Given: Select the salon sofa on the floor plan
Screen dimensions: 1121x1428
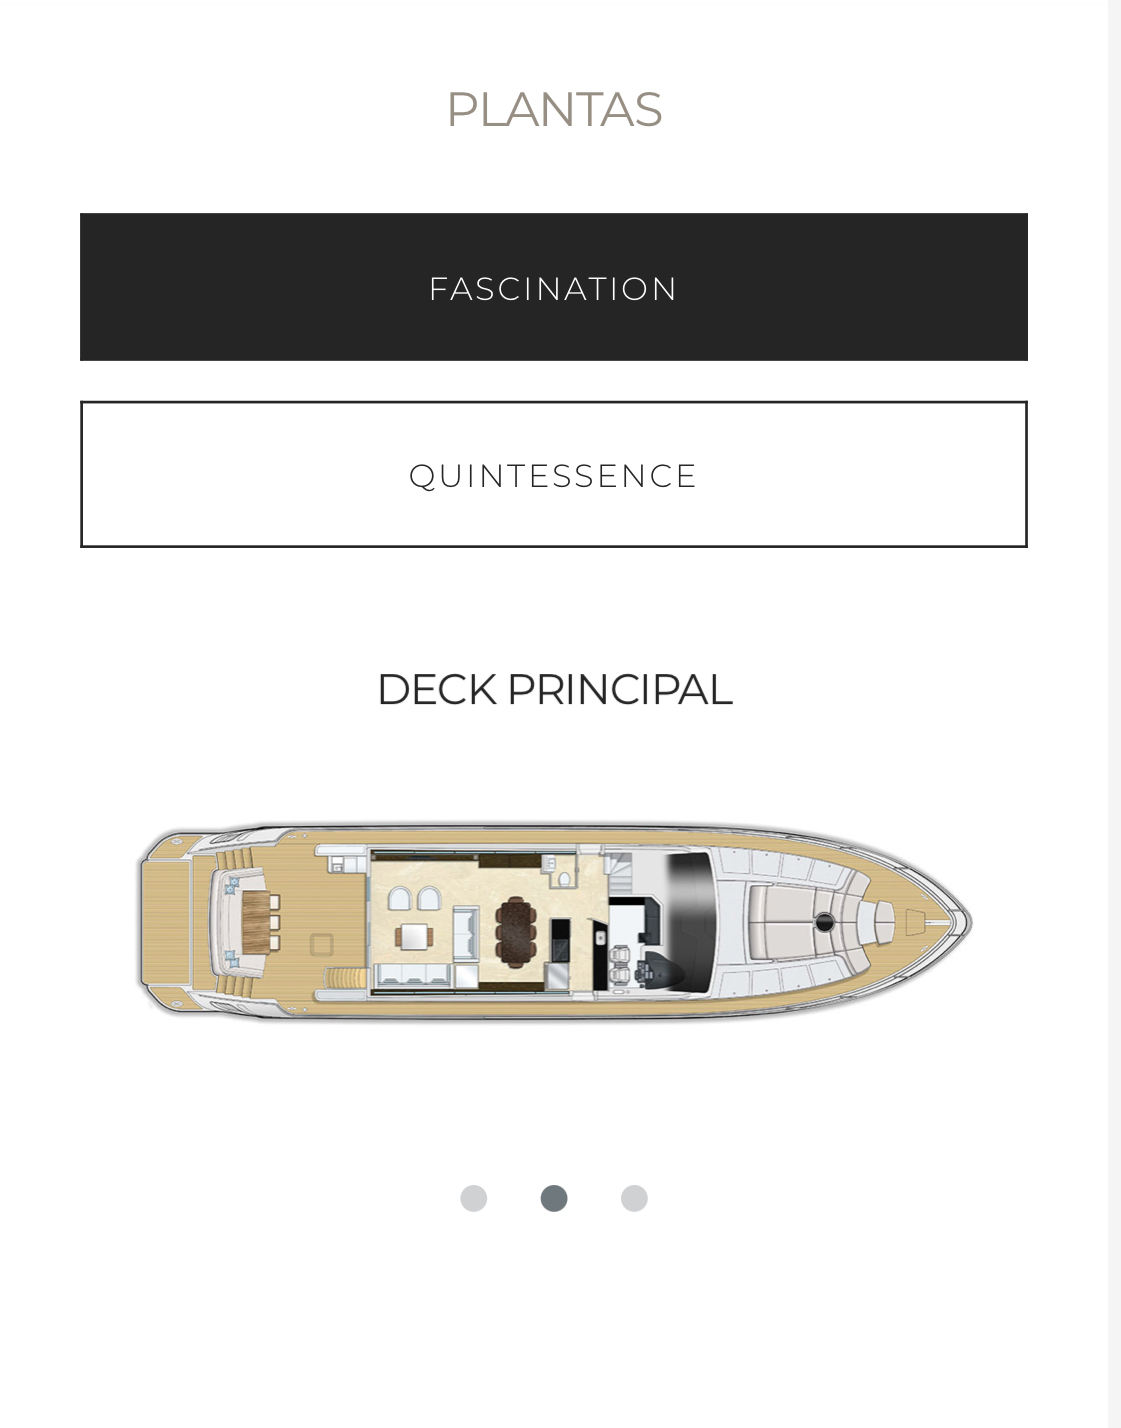Looking at the screenshot, I should [x=412, y=973].
